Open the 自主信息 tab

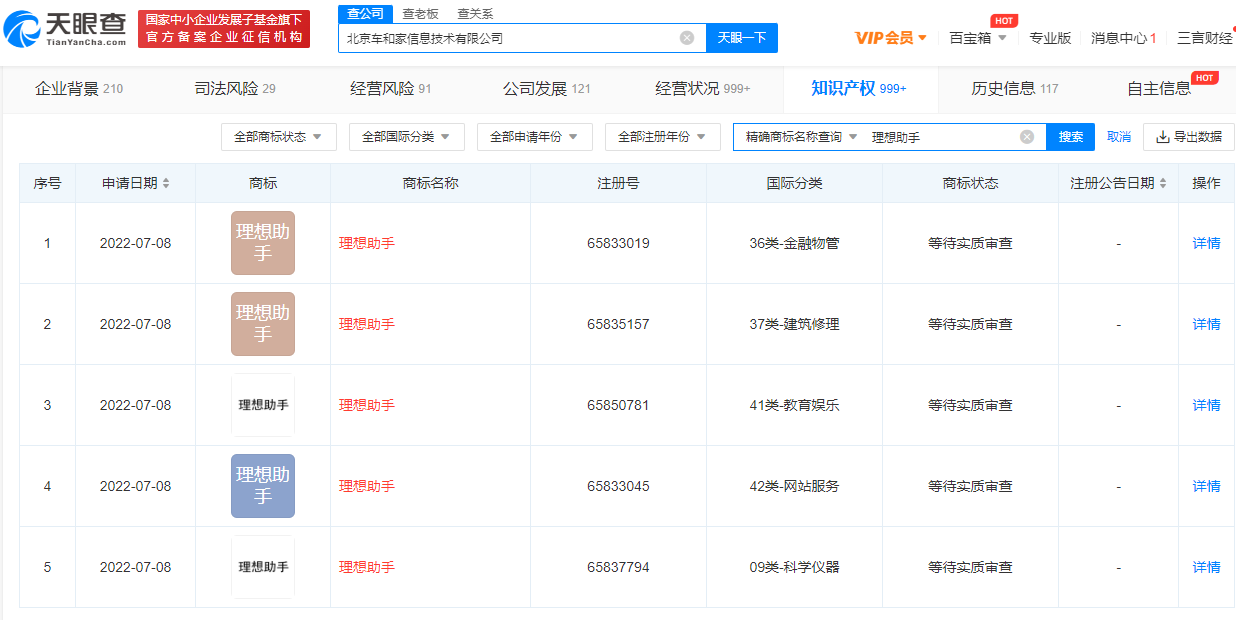[x=1160, y=89]
